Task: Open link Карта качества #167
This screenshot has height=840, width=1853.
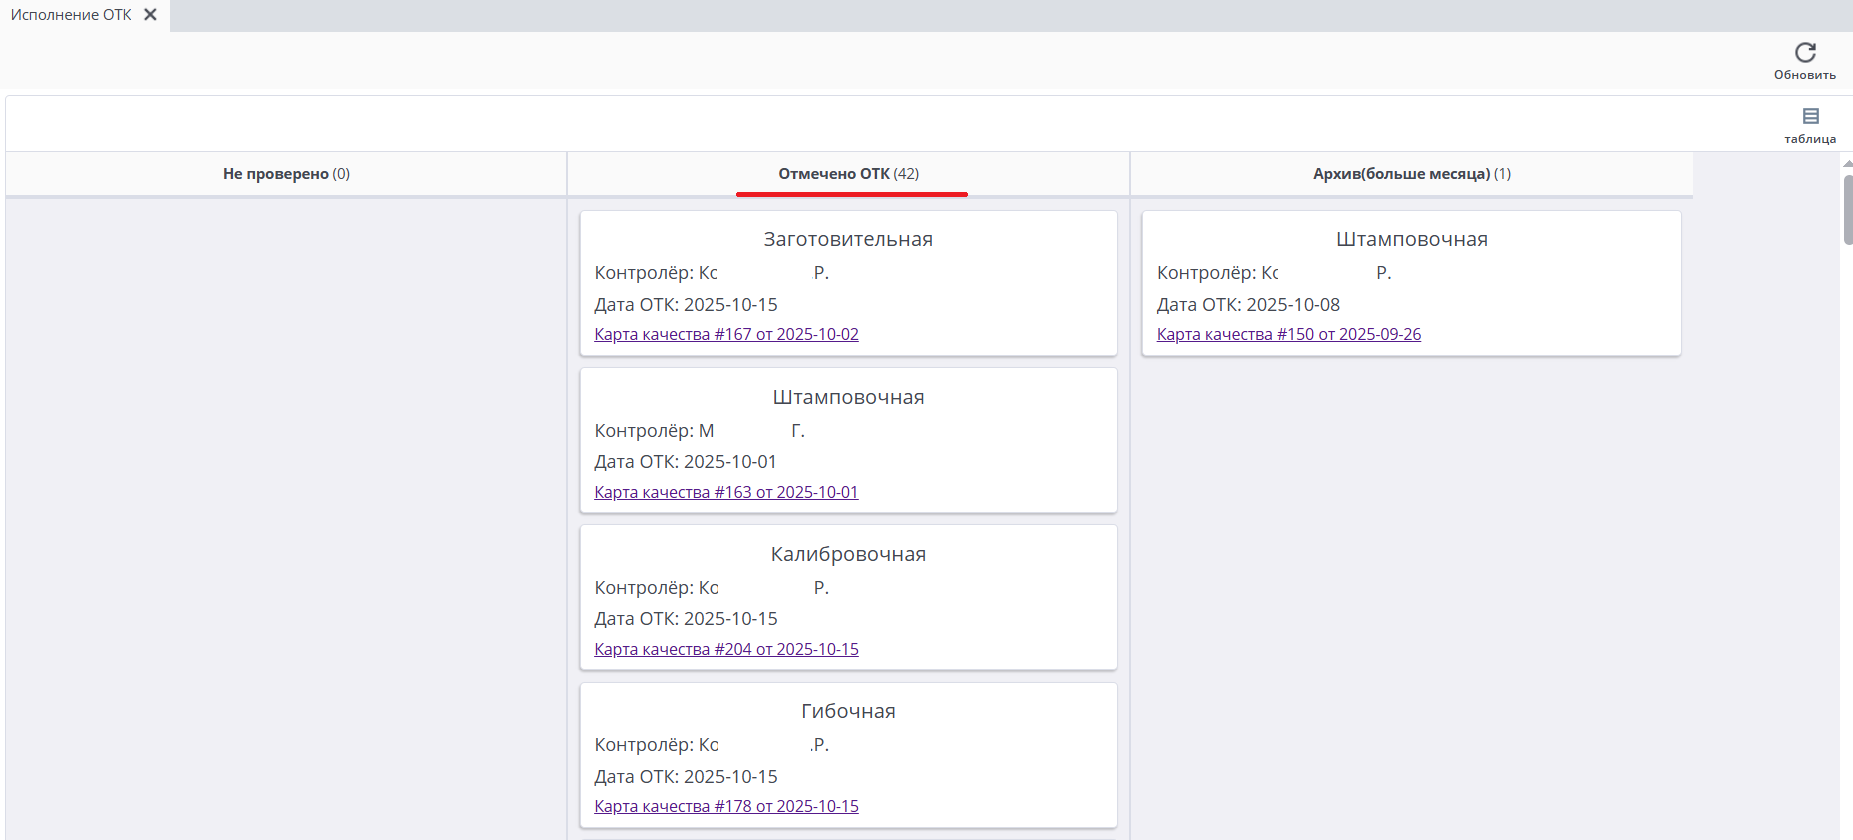Action: pos(726,335)
